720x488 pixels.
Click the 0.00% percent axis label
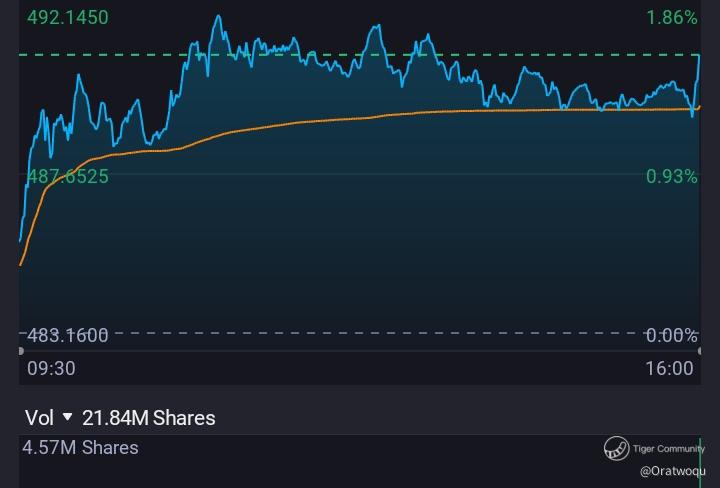(x=672, y=336)
